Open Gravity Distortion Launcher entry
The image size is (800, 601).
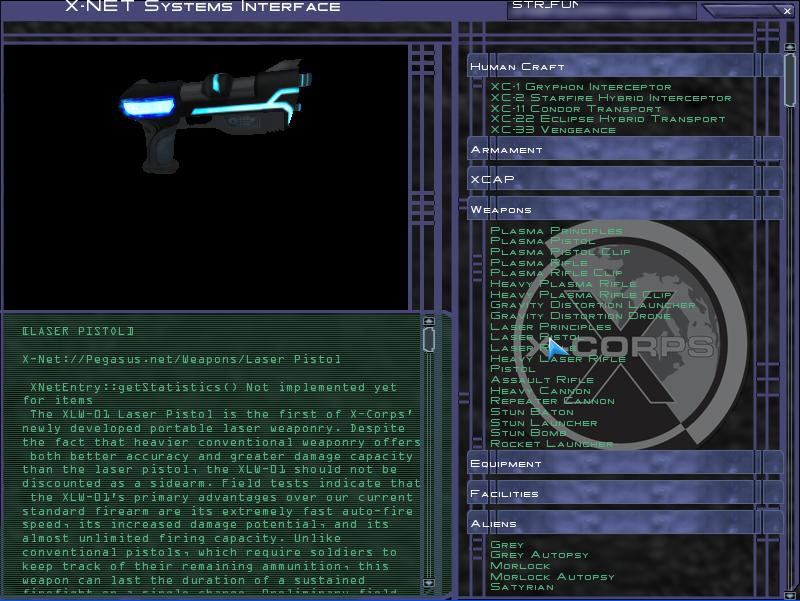pyautogui.click(x=593, y=305)
